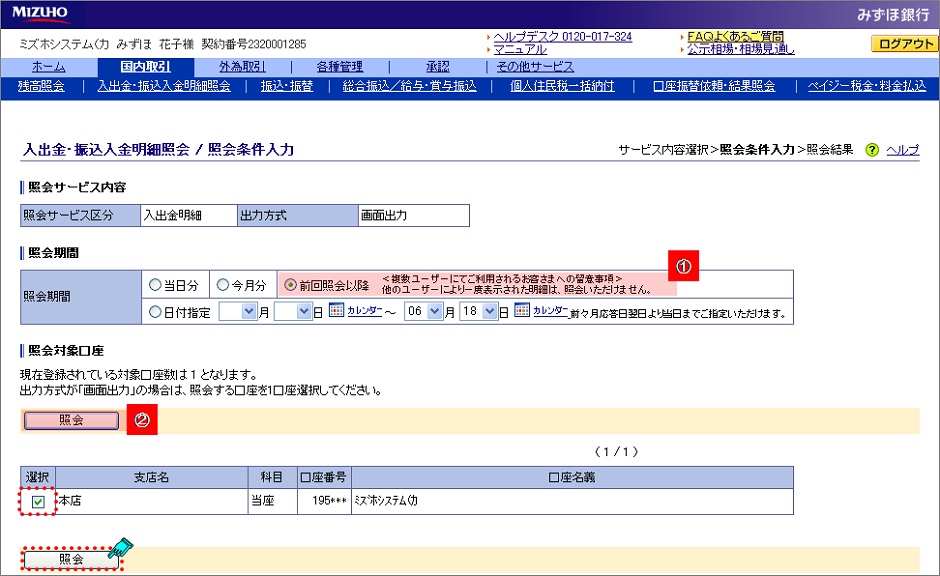Image resolution: width=940 pixels, height=576 pixels.
Task: Click the start date カレンダー link
Action: [364, 310]
